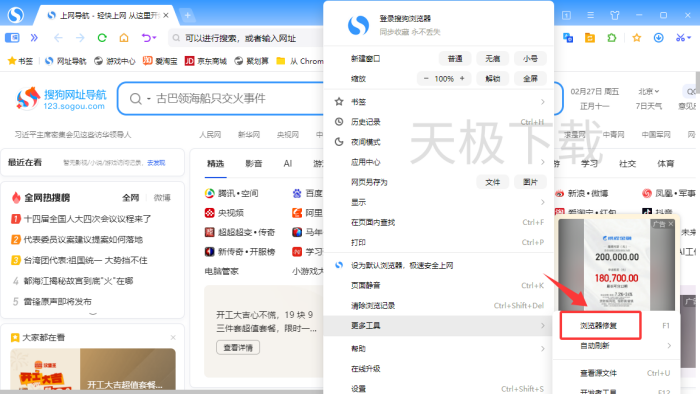Open the home page icon
700x394 pixels.
pyautogui.click(x=124, y=38)
